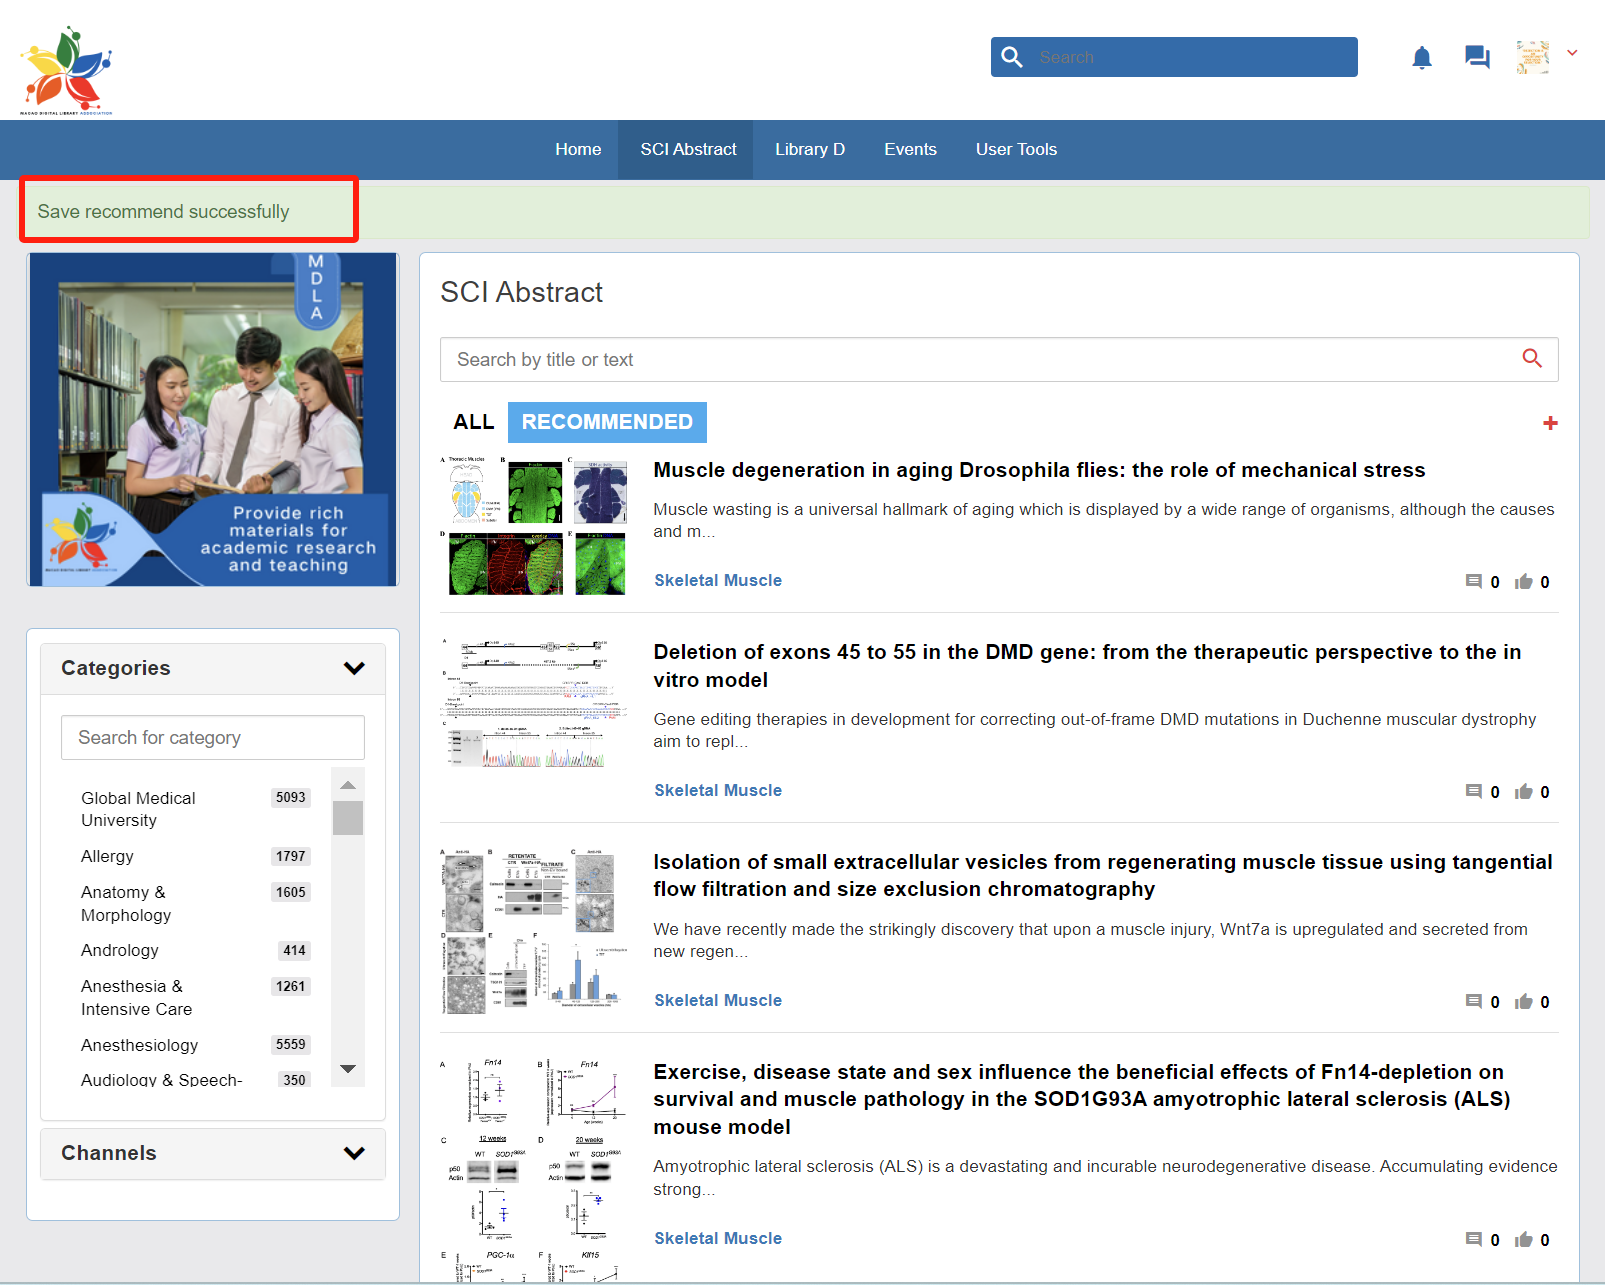This screenshot has width=1605, height=1285.
Task: Like the Muscle degeneration Drosophila article
Action: pos(1523,582)
